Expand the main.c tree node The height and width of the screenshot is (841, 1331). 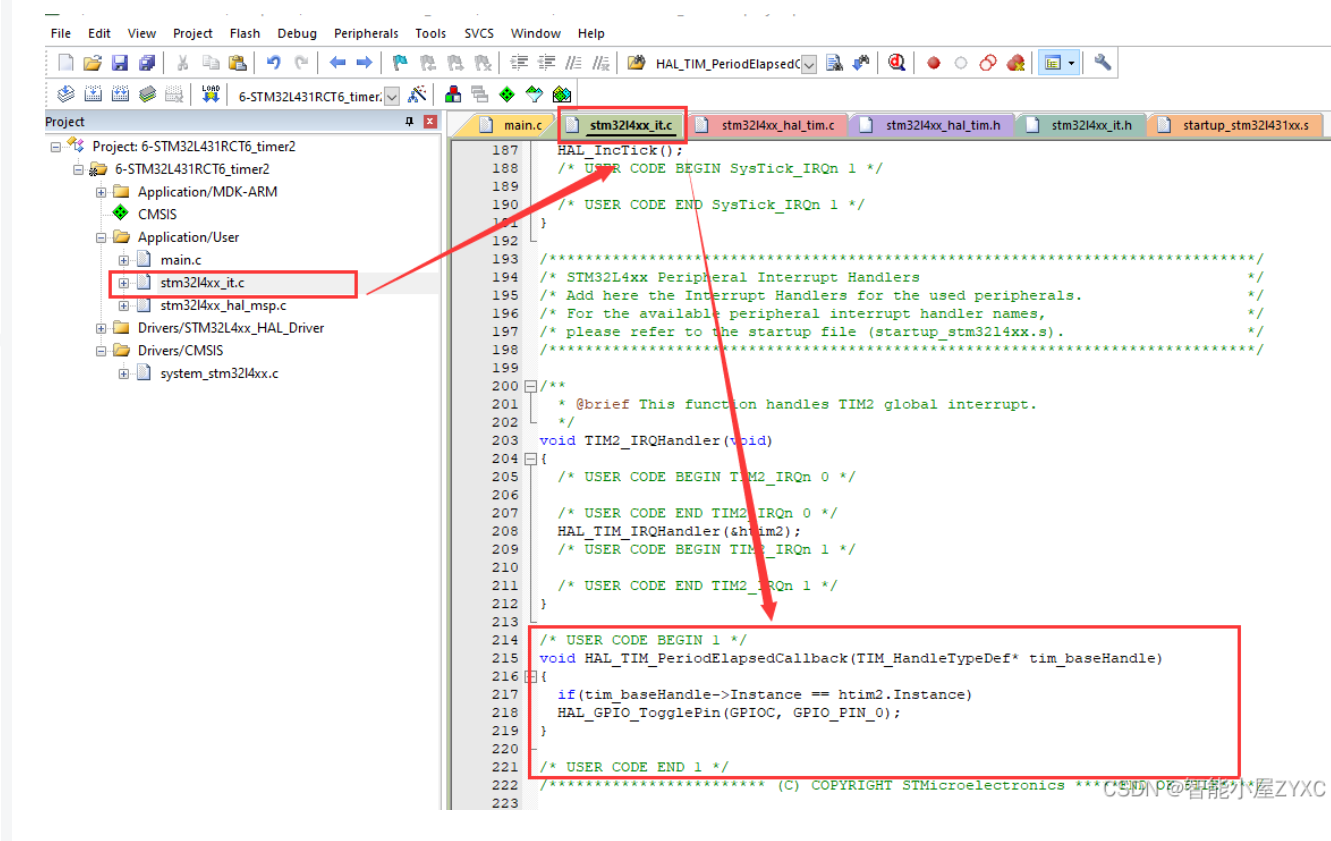tap(124, 260)
